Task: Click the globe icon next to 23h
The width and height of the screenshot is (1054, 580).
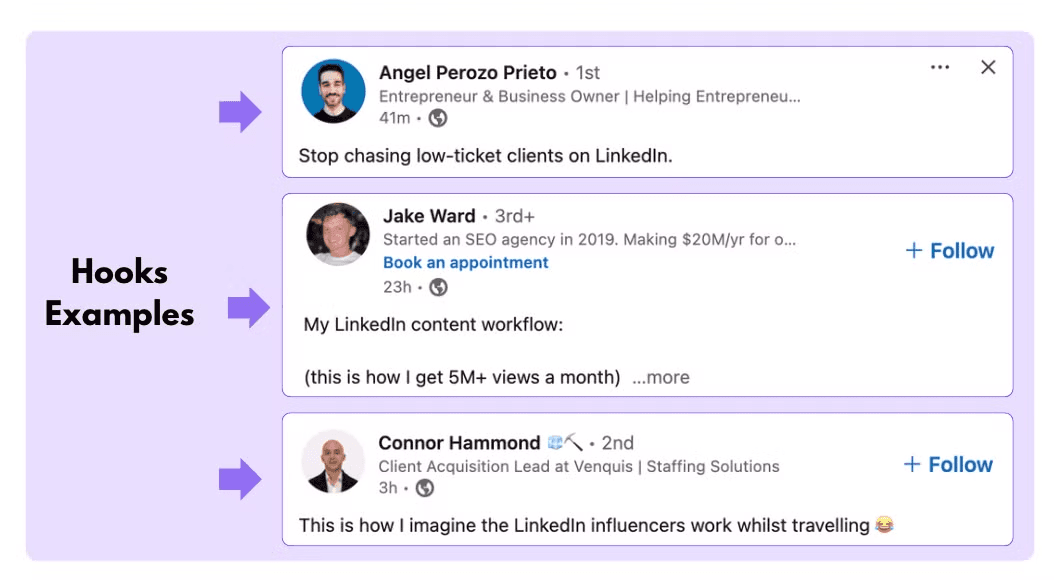Action: click(x=438, y=288)
